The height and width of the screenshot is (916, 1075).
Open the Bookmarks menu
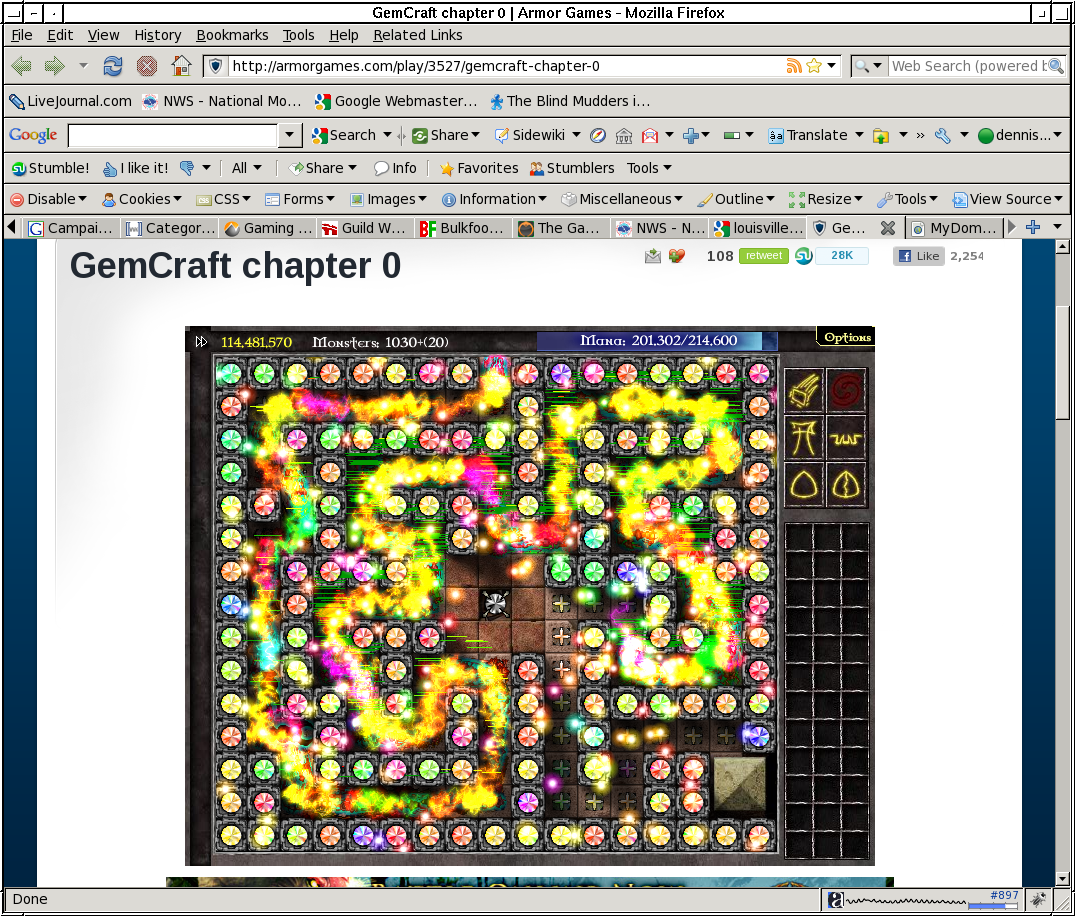[x=232, y=35]
